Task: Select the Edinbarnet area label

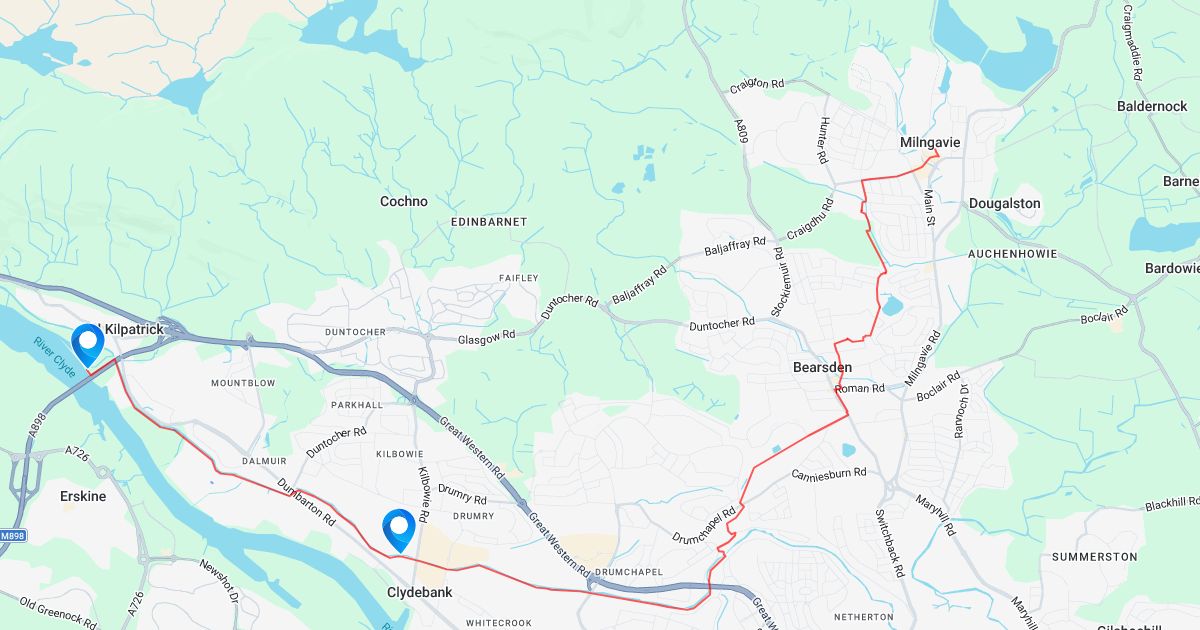Action: pos(489,221)
